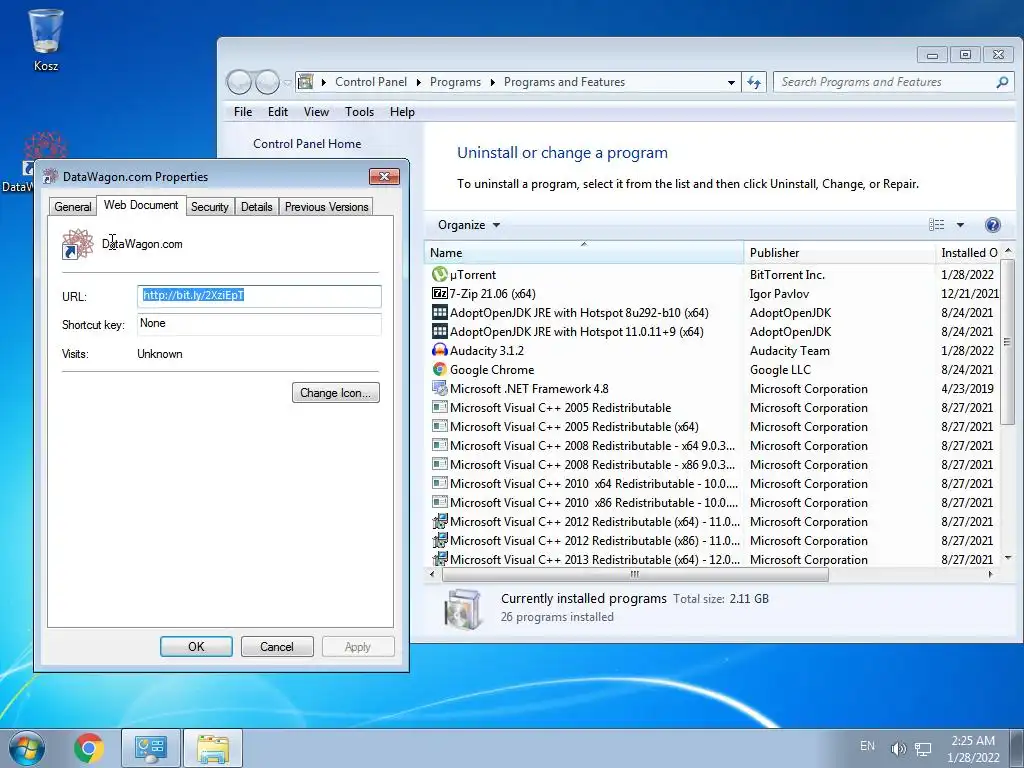The width and height of the screenshot is (1024, 768).
Task: Click the Google Chrome icon in programs list
Action: [x=440, y=370]
